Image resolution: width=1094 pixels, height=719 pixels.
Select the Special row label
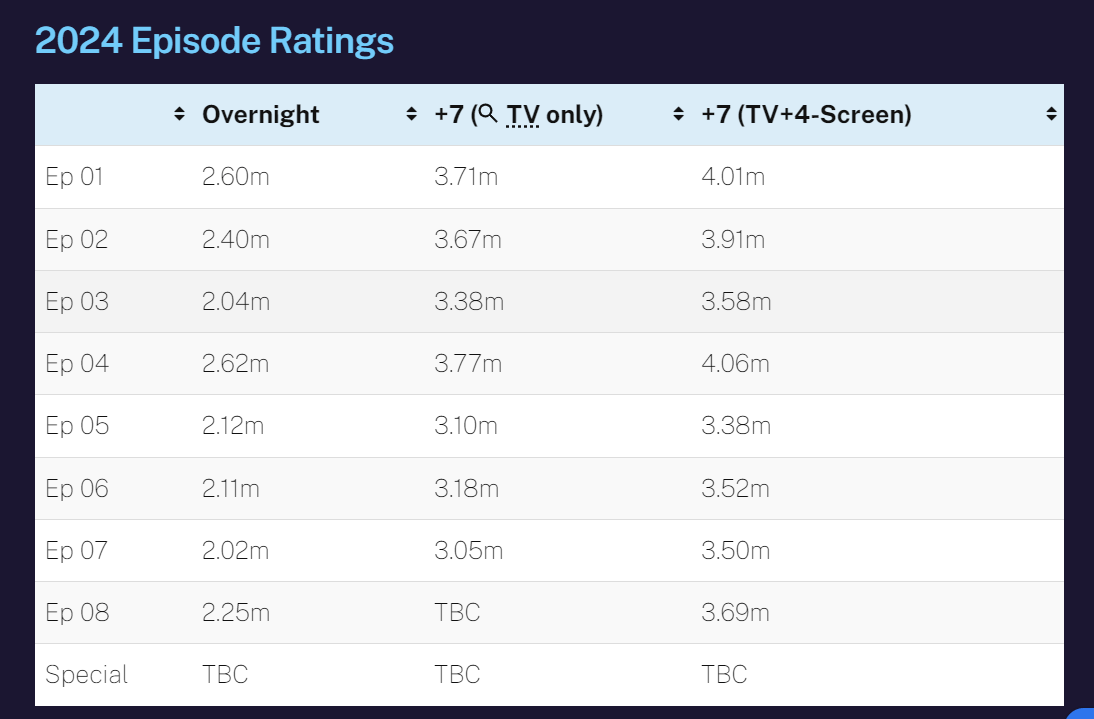pyautogui.click(x=86, y=674)
